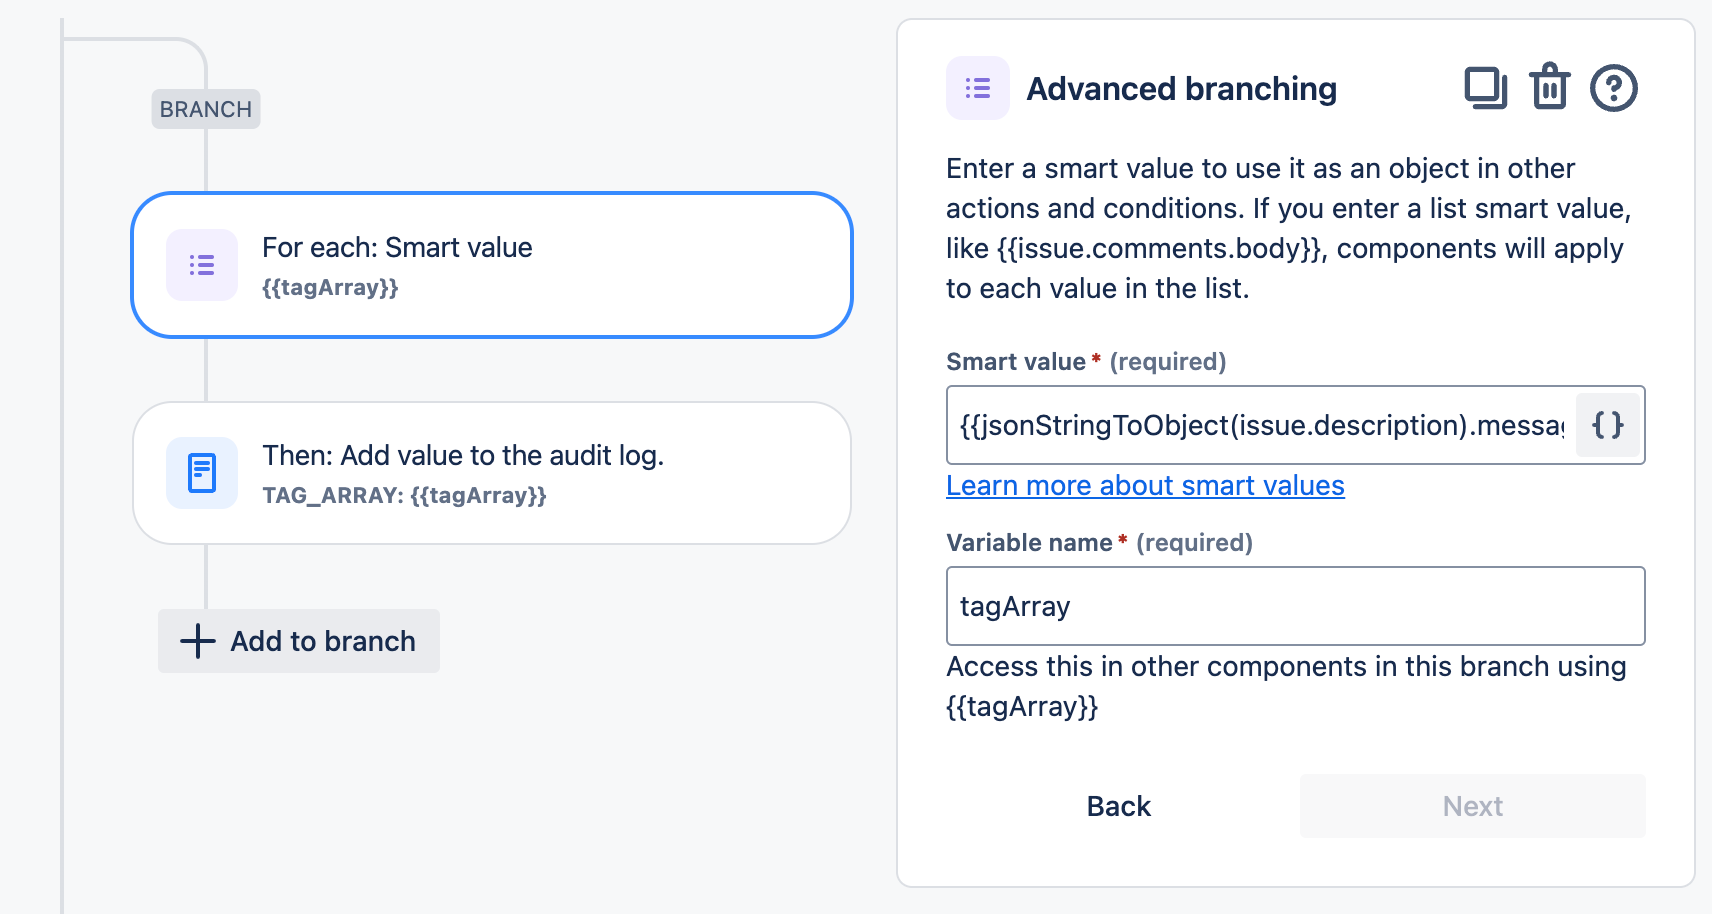
Task: Open the Learn more about smart values link
Action: [1145, 485]
